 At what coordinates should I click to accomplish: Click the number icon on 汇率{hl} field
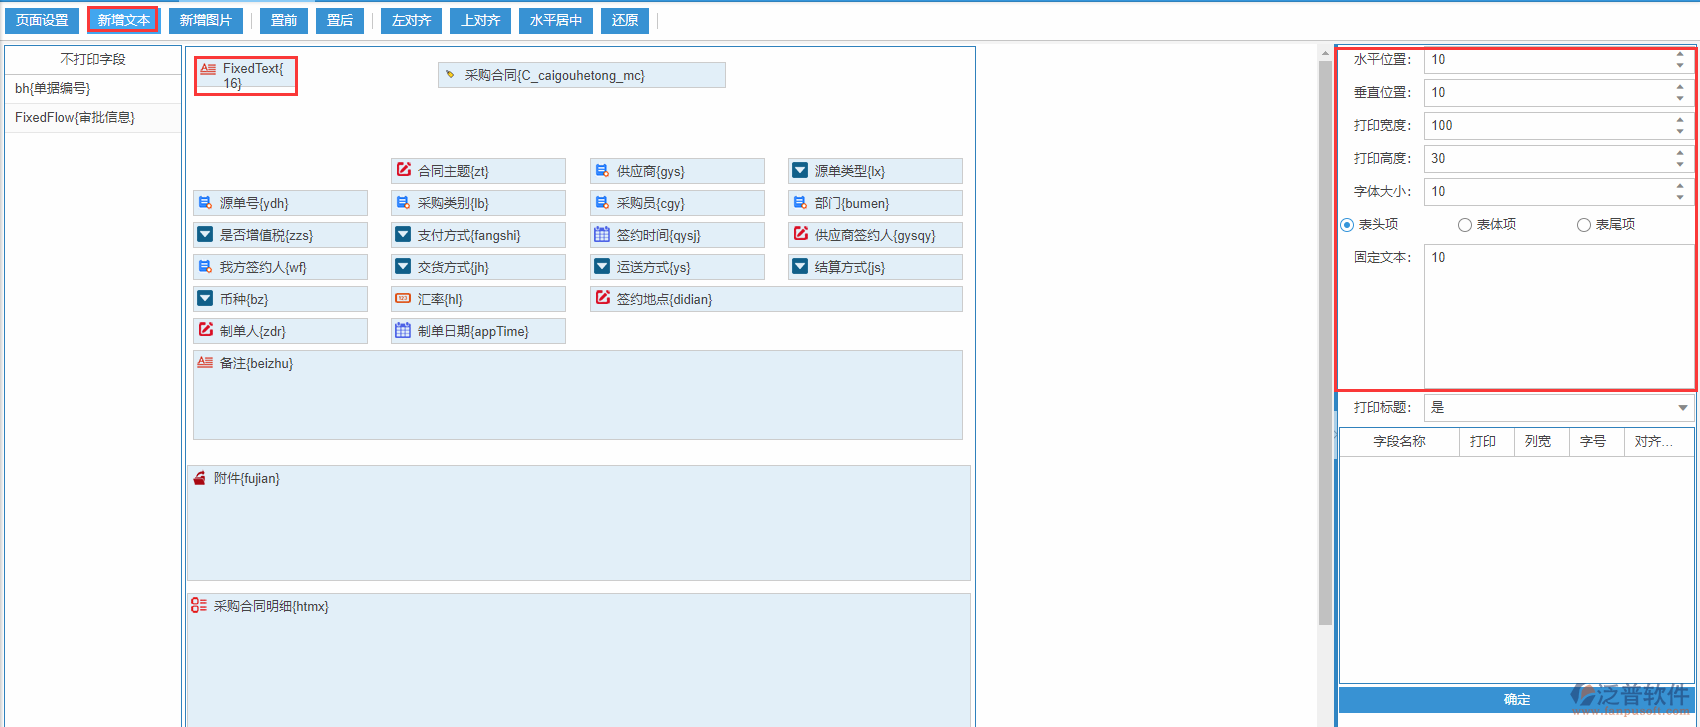coord(403,298)
